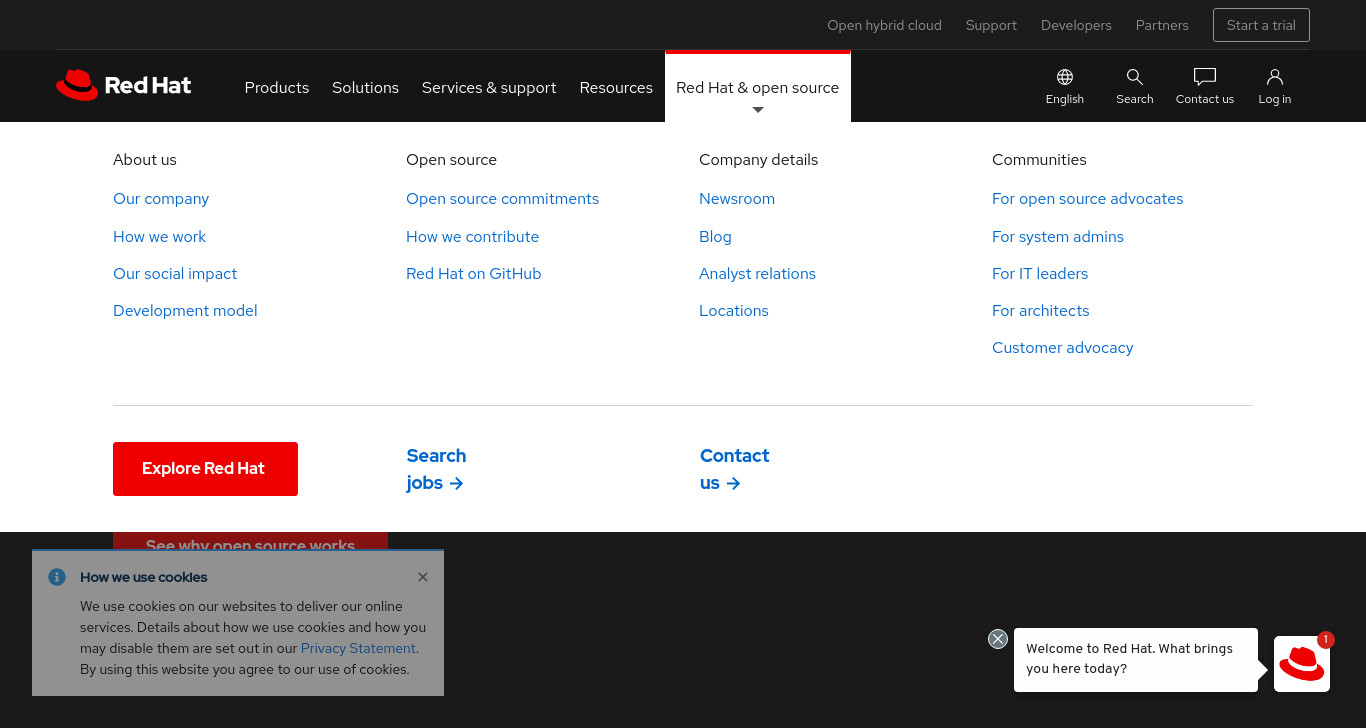
Task: Open Red Hat on GitHub link
Action: pyautogui.click(x=473, y=273)
